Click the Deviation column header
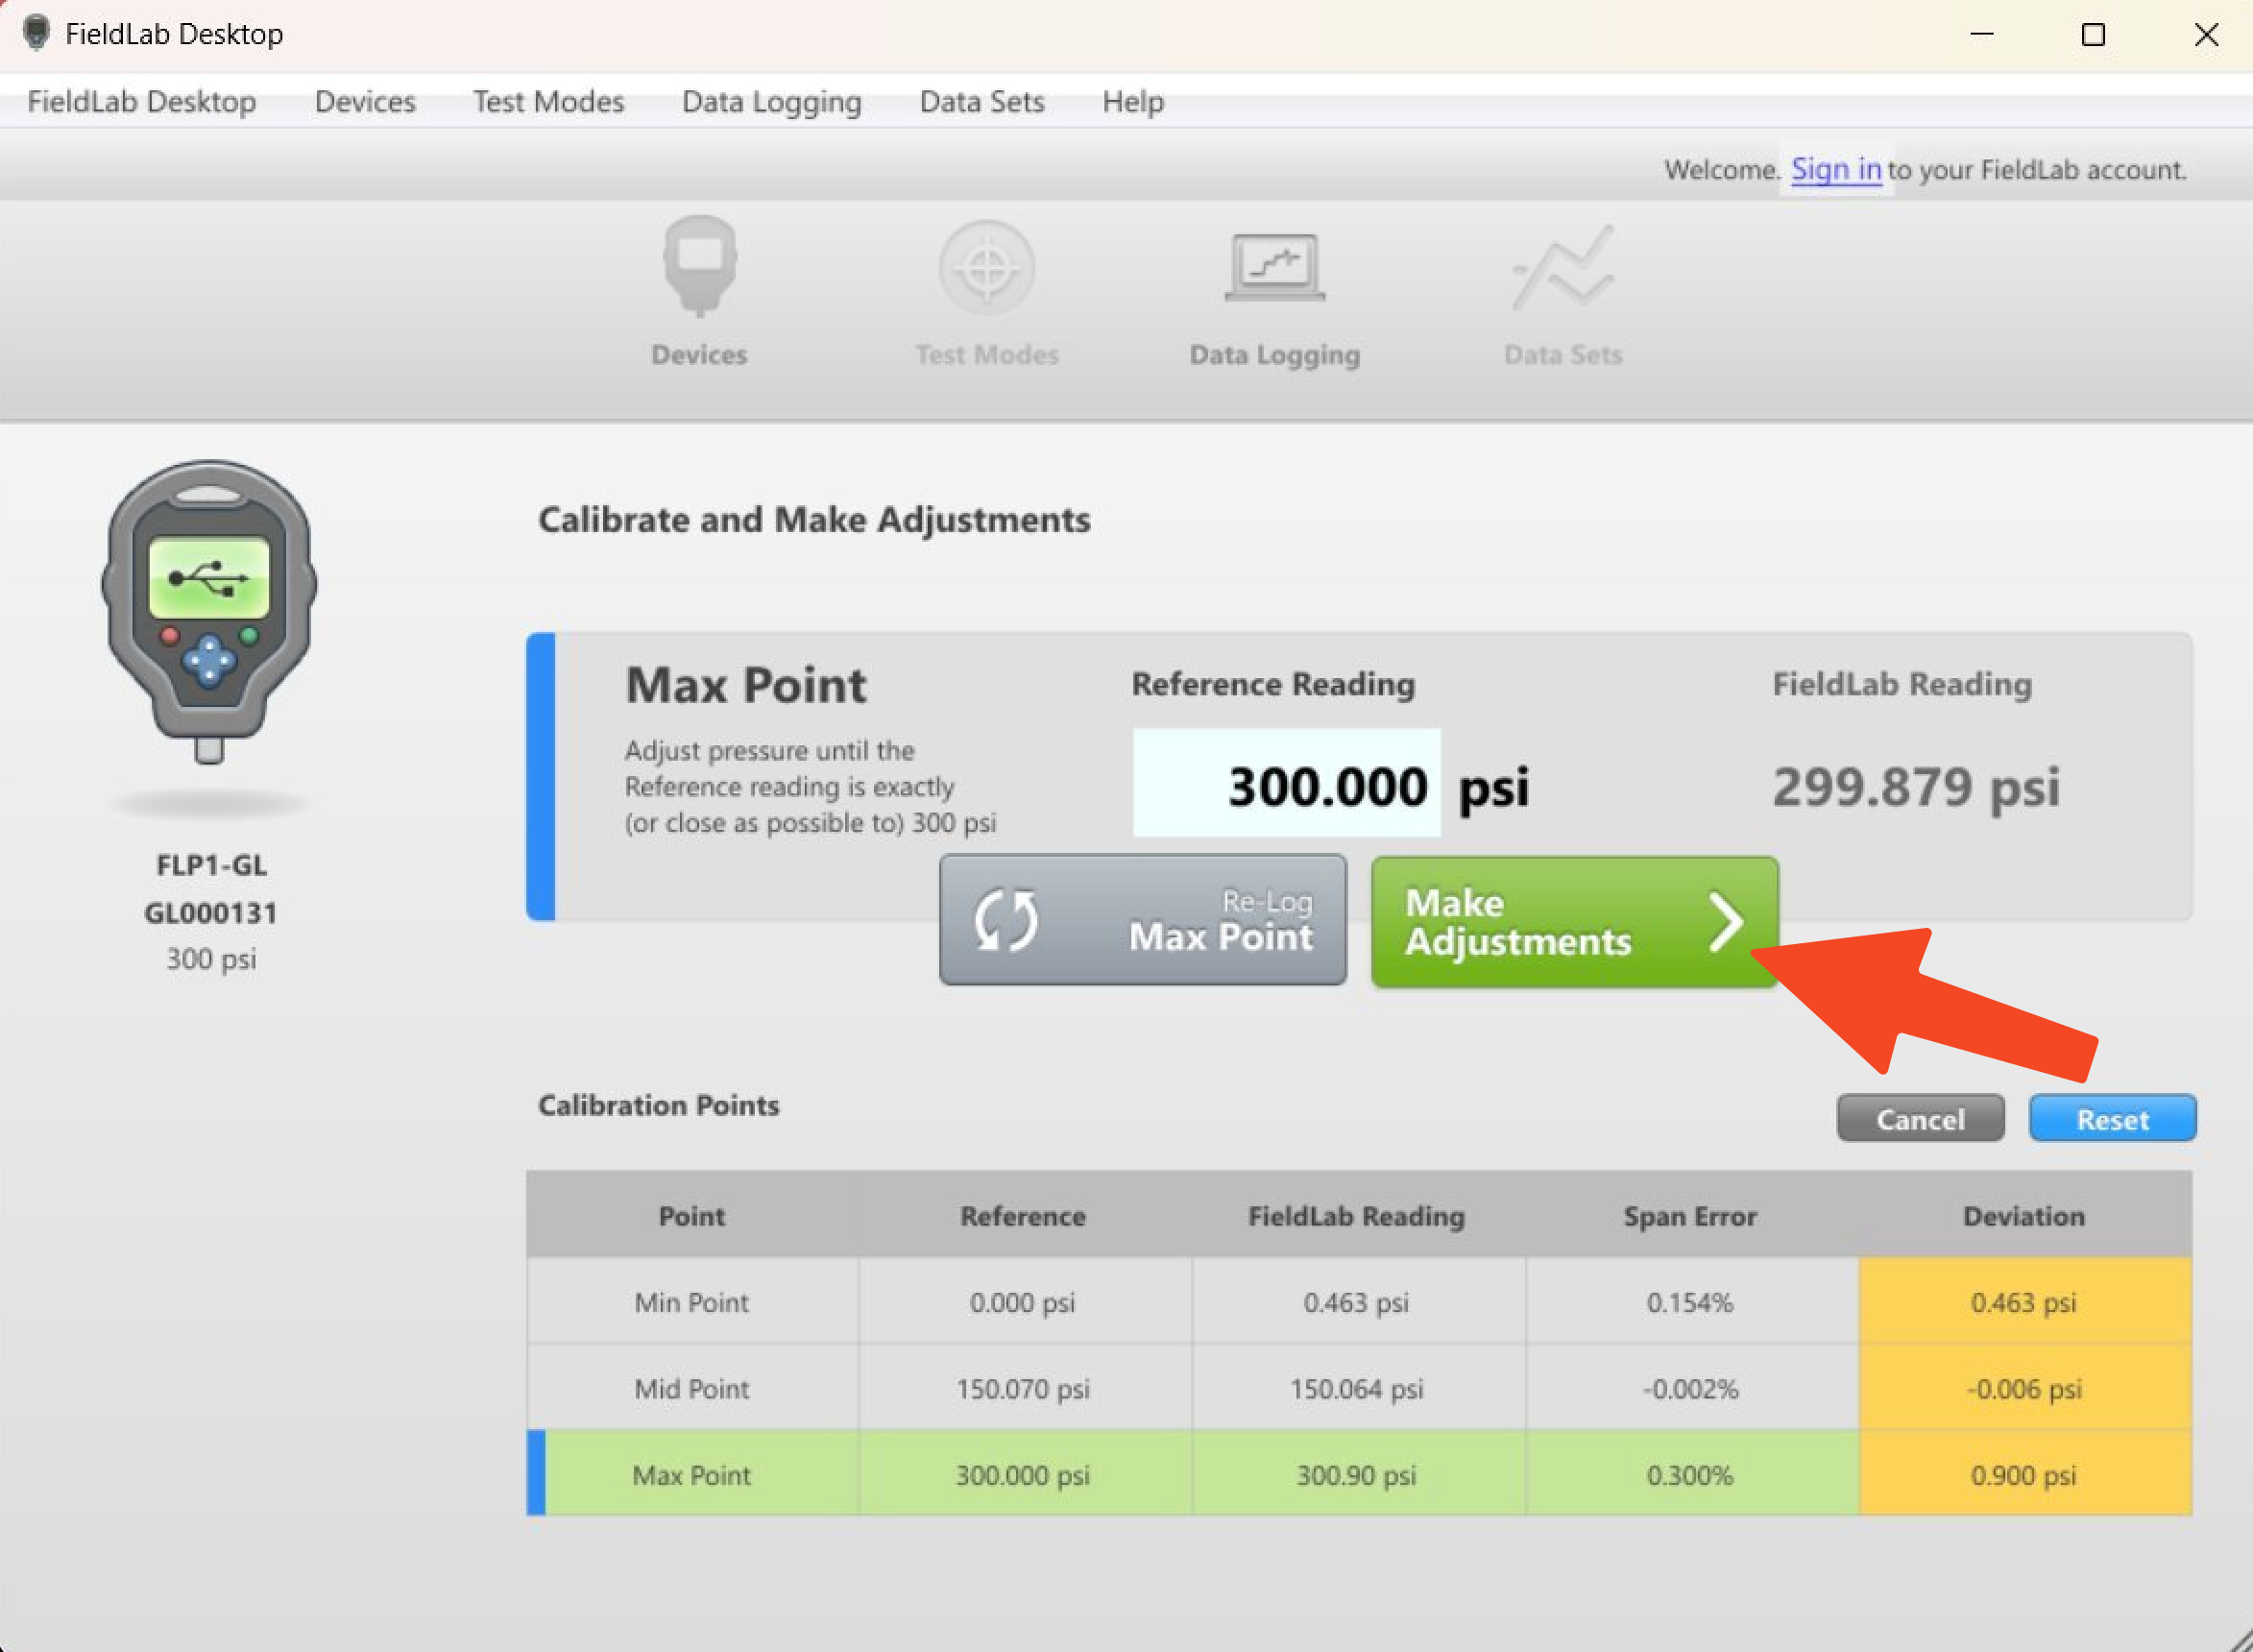 (2025, 1215)
